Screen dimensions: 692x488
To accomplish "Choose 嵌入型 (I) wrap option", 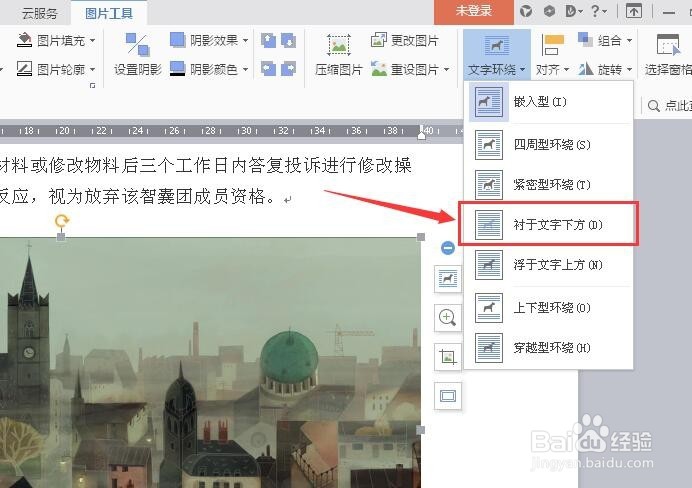I will click(549, 102).
